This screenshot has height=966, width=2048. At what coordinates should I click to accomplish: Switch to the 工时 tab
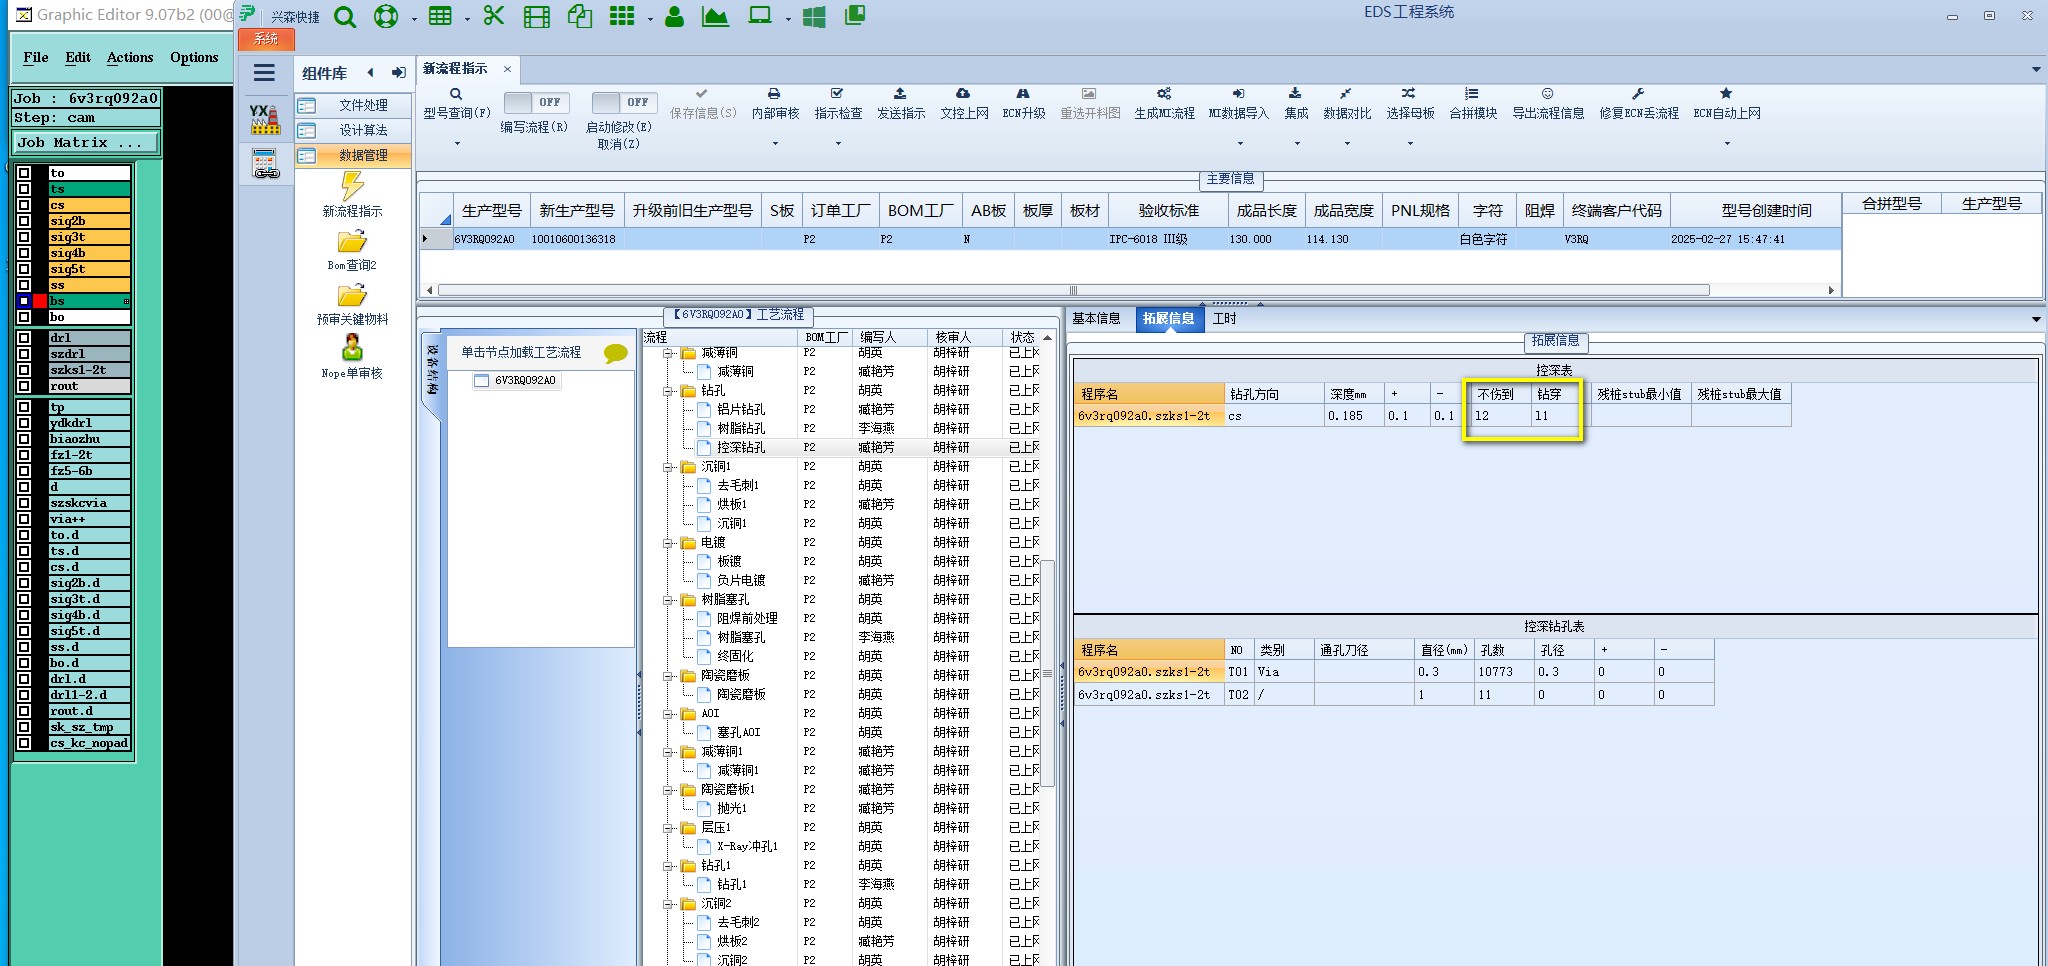1224,319
